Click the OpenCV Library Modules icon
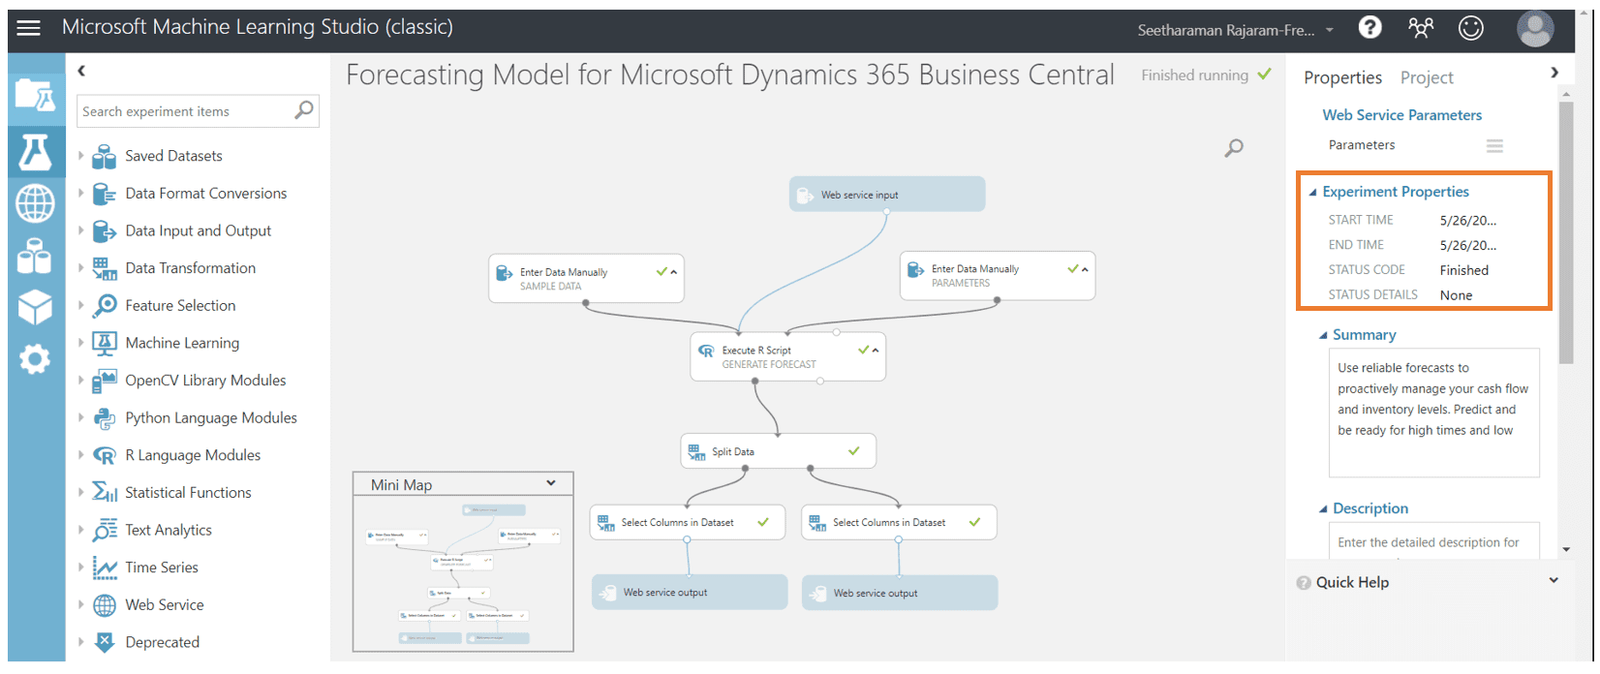This screenshot has height=674, width=1600. [104, 380]
